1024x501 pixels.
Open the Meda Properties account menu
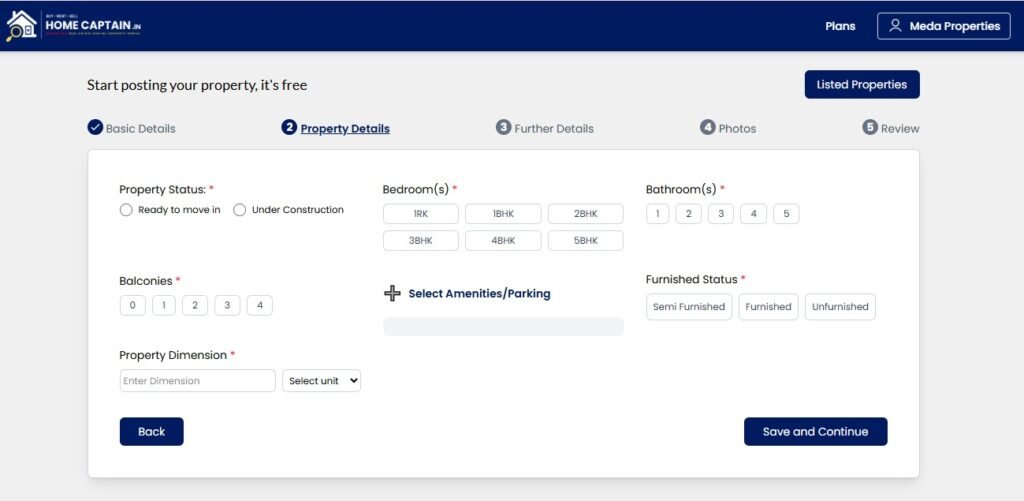(944, 26)
